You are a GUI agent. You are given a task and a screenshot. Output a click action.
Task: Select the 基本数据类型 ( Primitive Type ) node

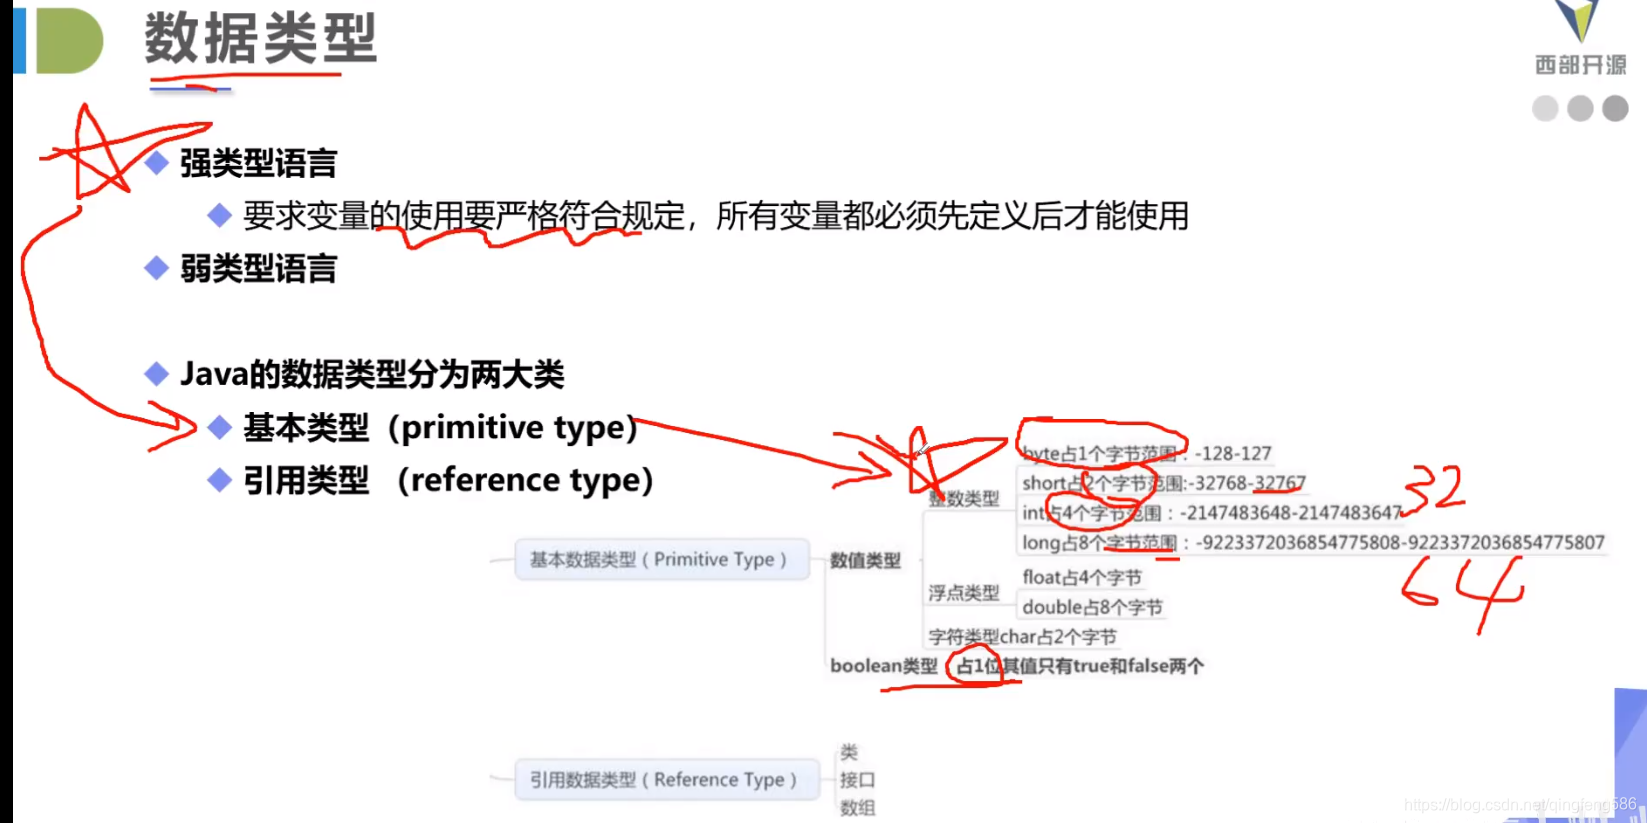pyautogui.click(x=662, y=559)
